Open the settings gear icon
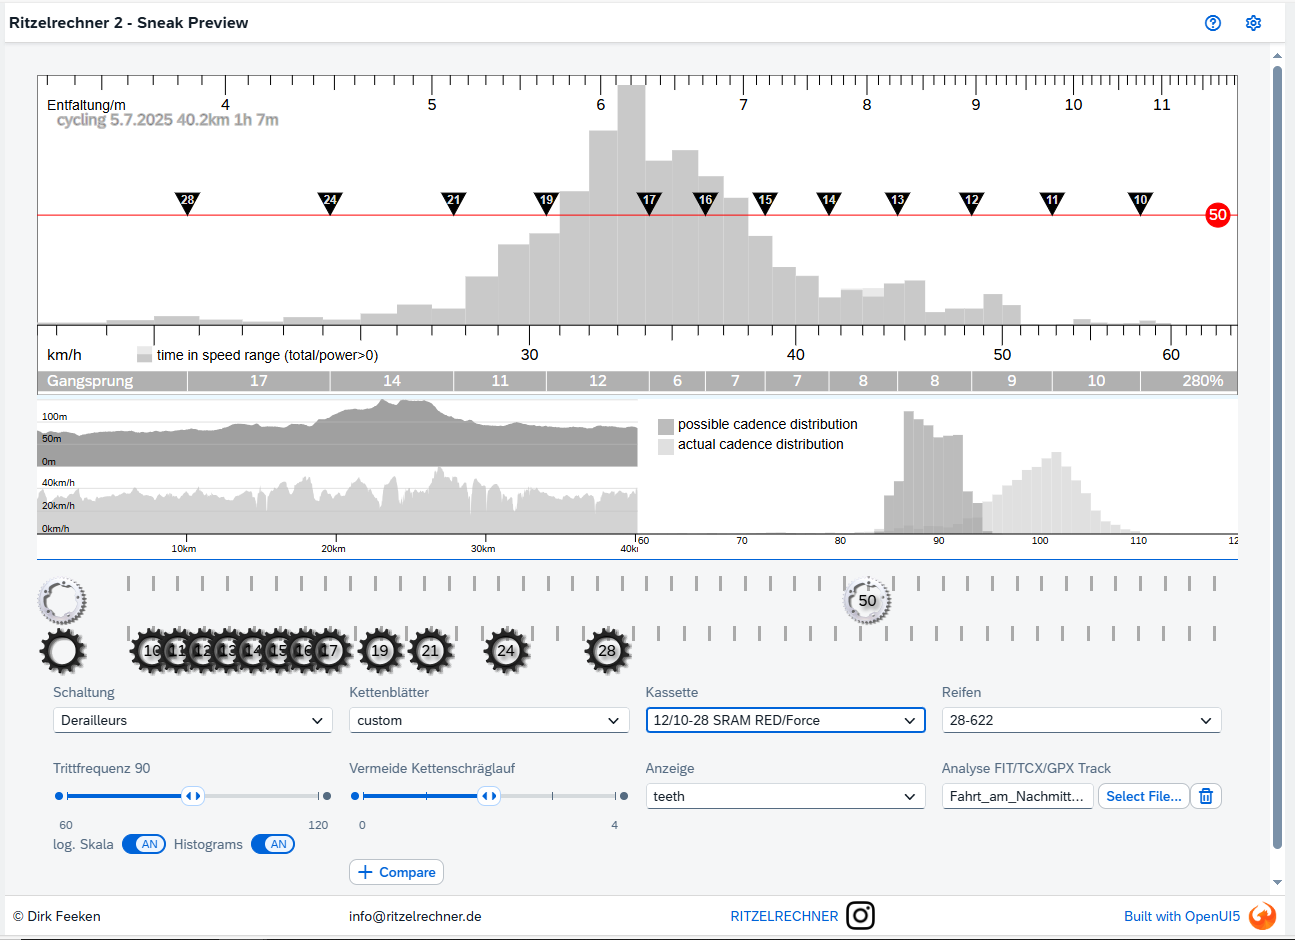Viewport: 1295px width, 940px height. pyautogui.click(x=1253, y=23)
